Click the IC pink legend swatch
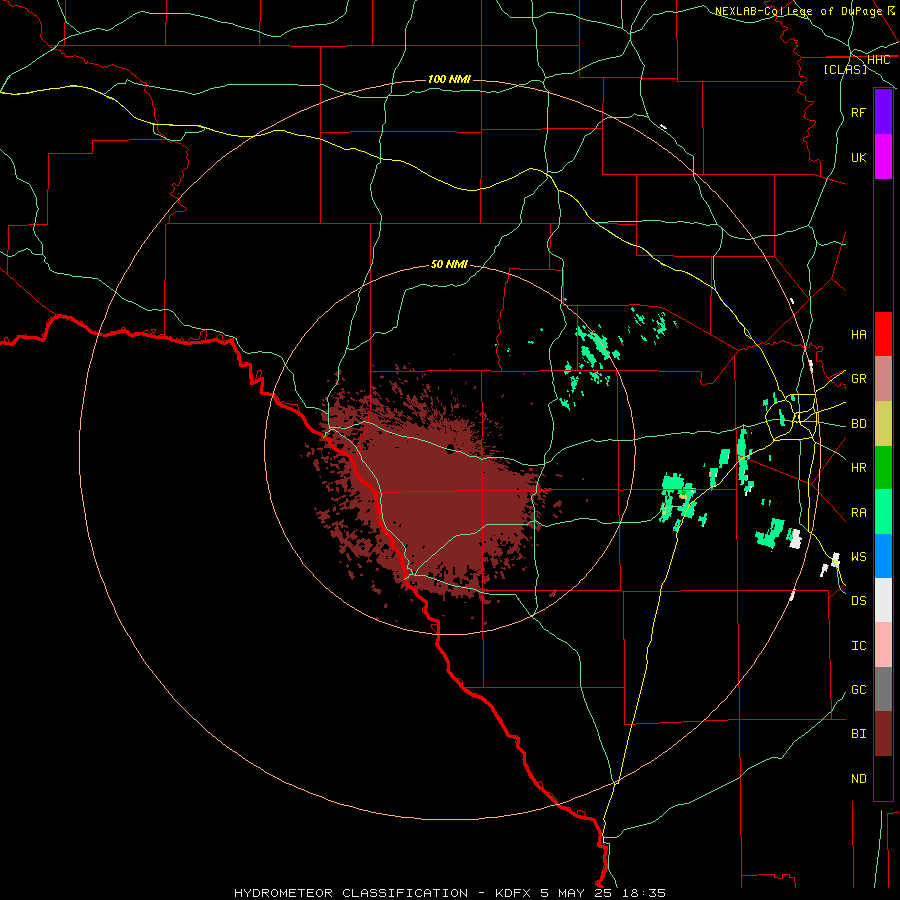 [x=883, y=645]
